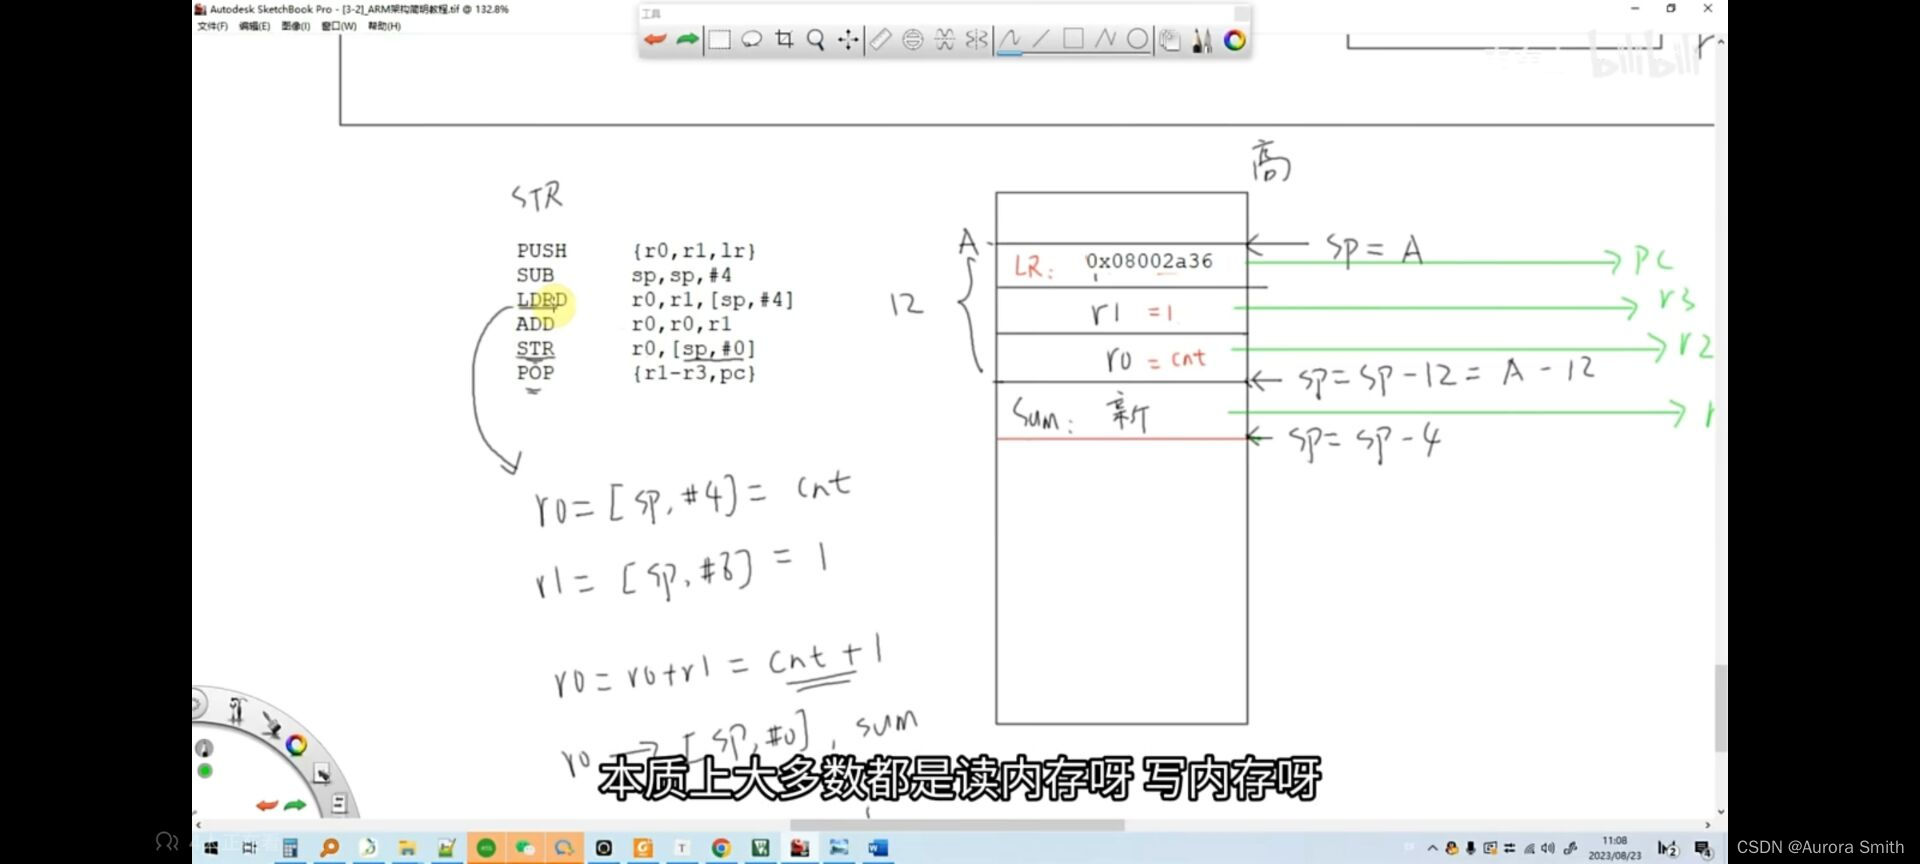
Task: Click the volume icon in system tray
Action: click(x=1548, y=848)
